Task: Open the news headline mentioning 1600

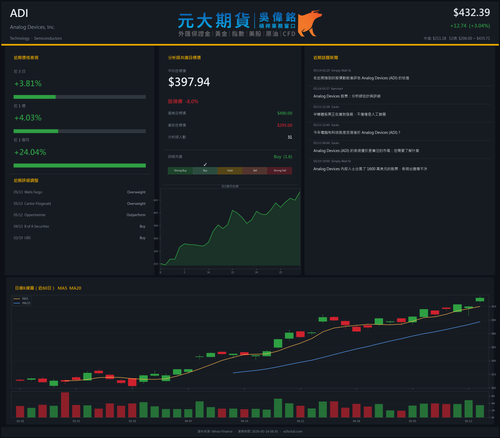Action: click(x=370, y=169)
